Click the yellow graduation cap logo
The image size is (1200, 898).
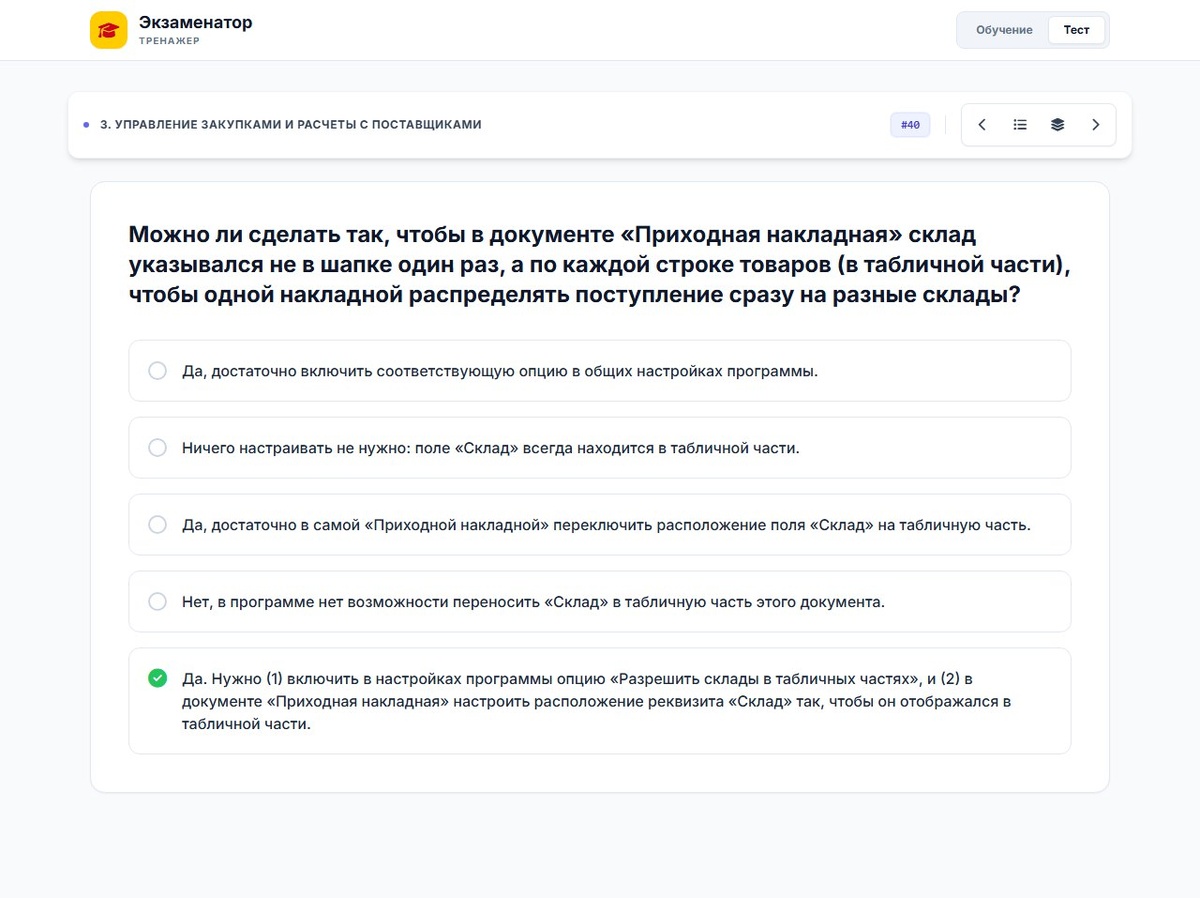point(108,30)
